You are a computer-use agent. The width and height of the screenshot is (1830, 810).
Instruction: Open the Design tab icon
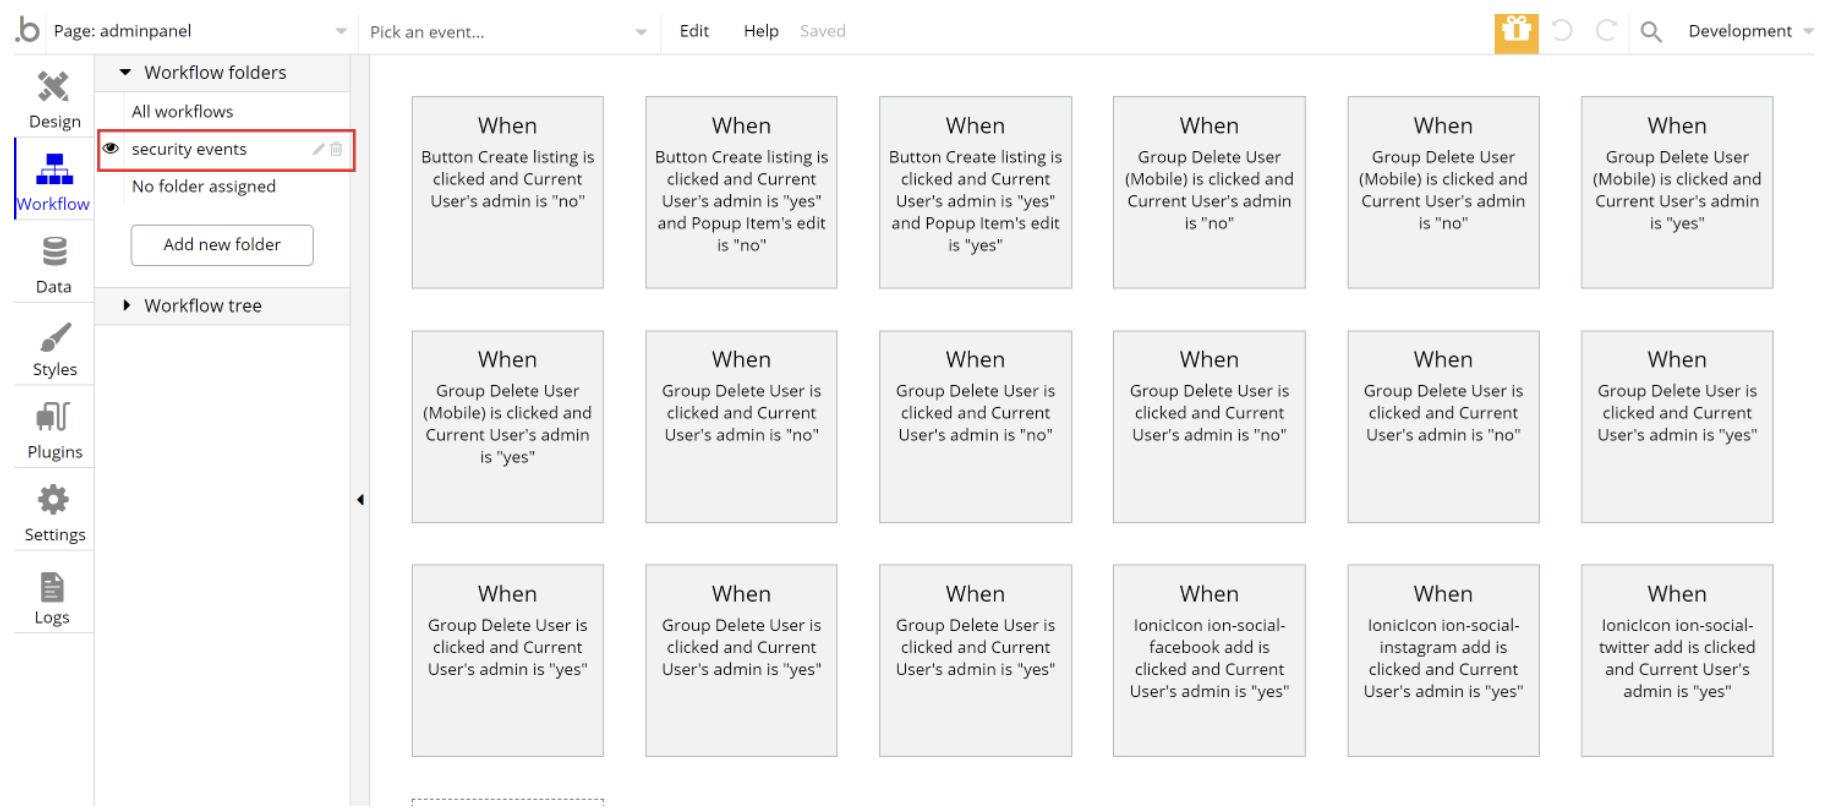53,88
